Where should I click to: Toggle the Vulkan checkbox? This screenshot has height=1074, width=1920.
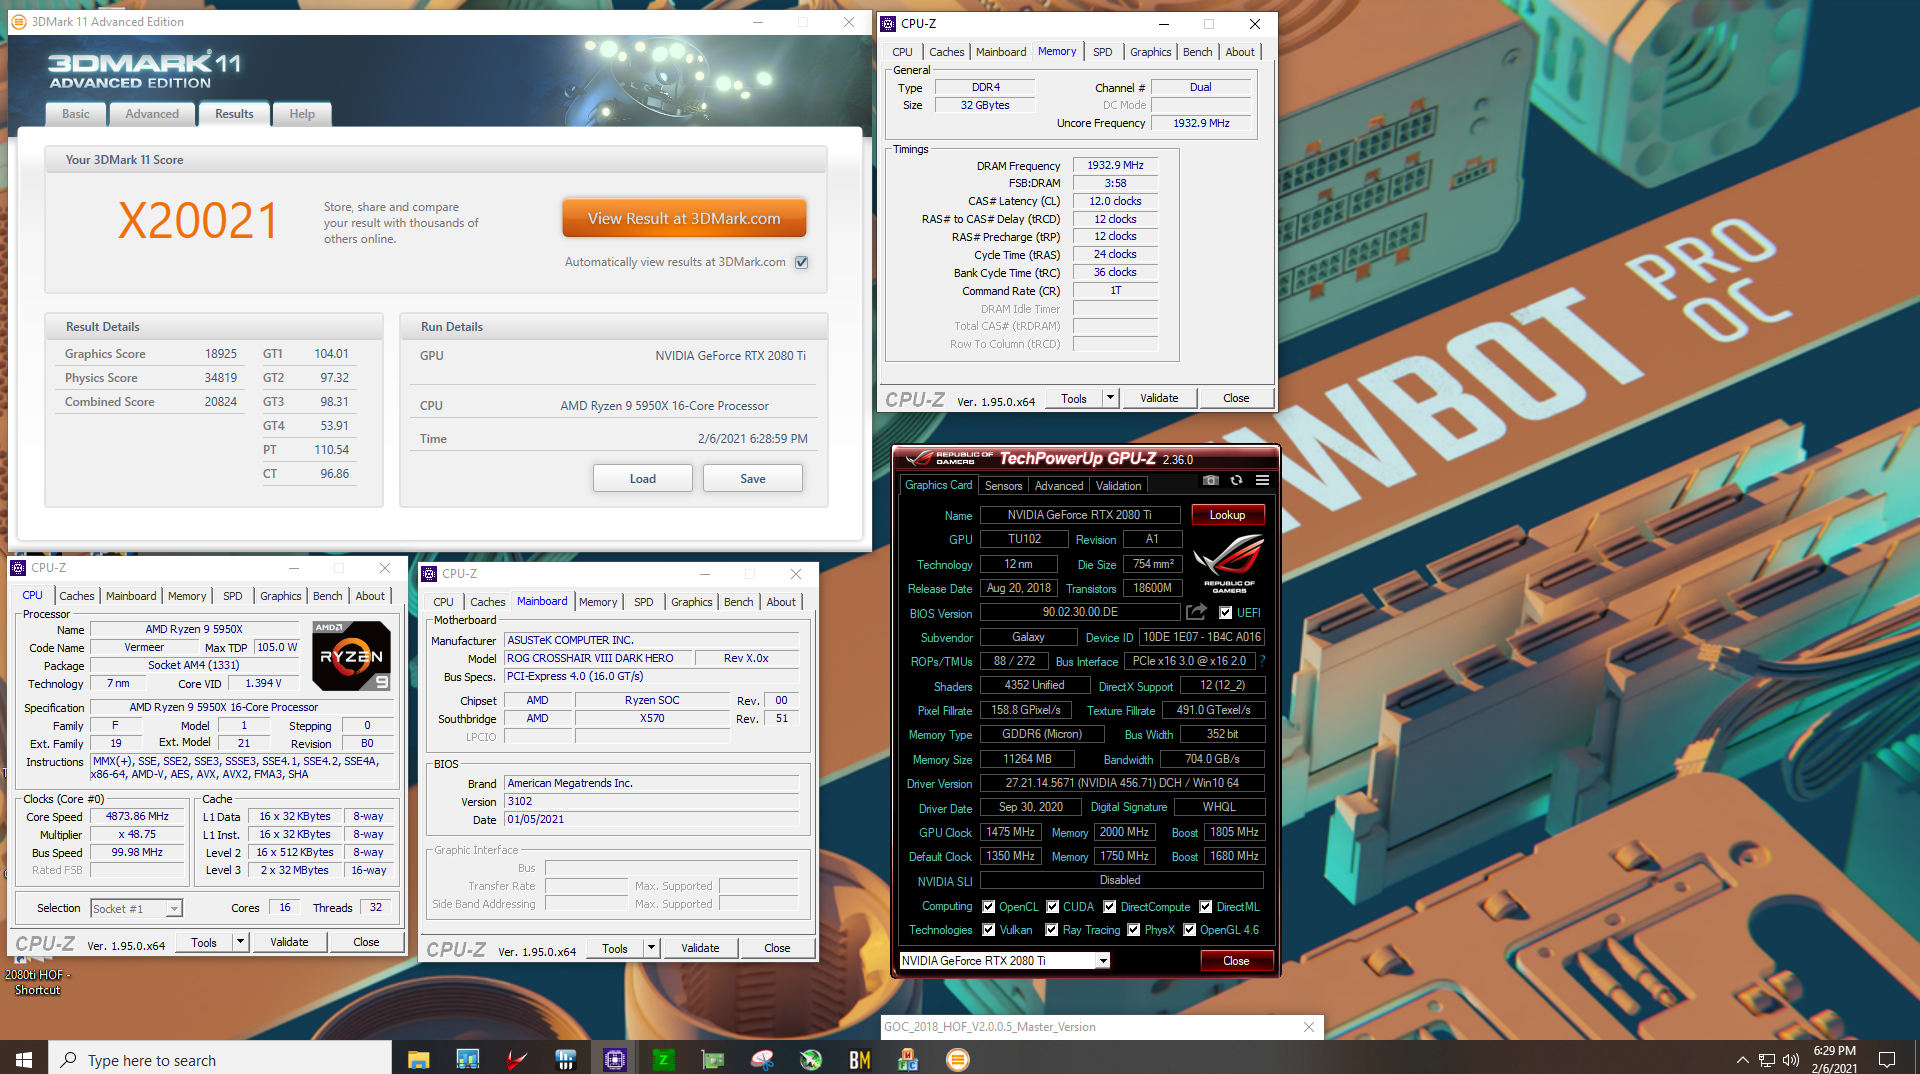point(988,929)
